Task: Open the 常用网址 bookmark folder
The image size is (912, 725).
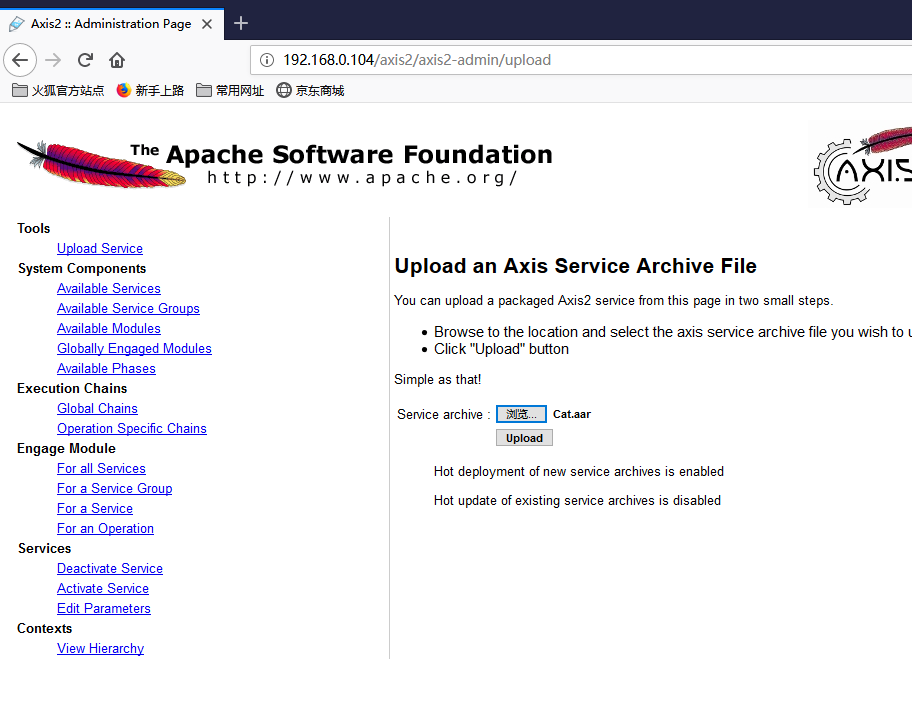Action: point(230,90)
